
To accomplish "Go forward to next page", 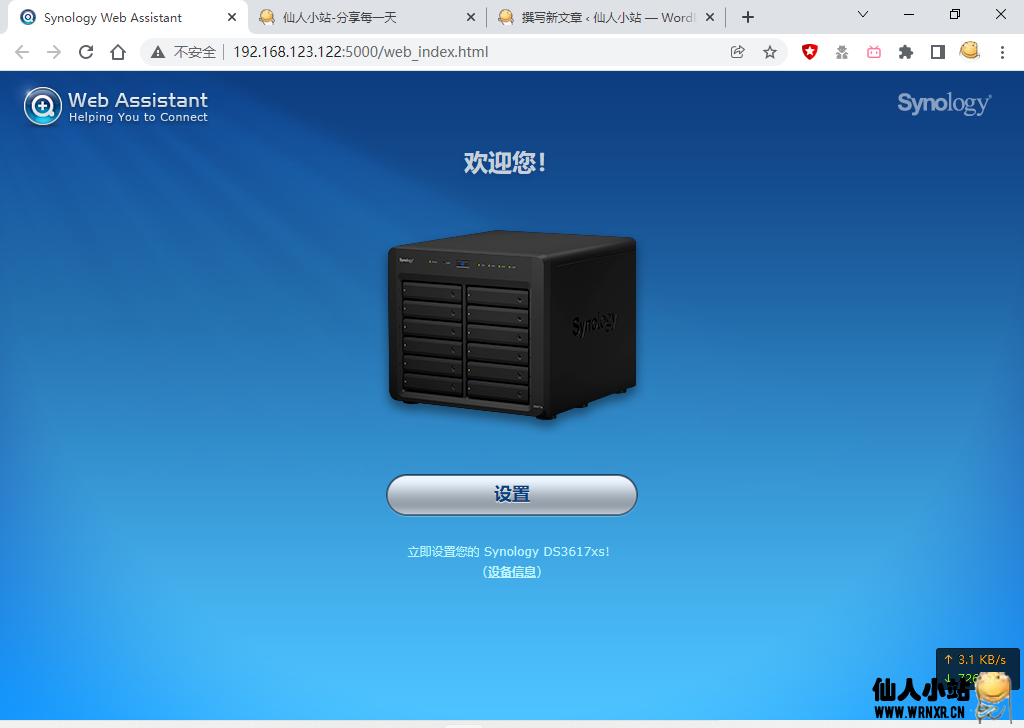I will pos(54,52).
